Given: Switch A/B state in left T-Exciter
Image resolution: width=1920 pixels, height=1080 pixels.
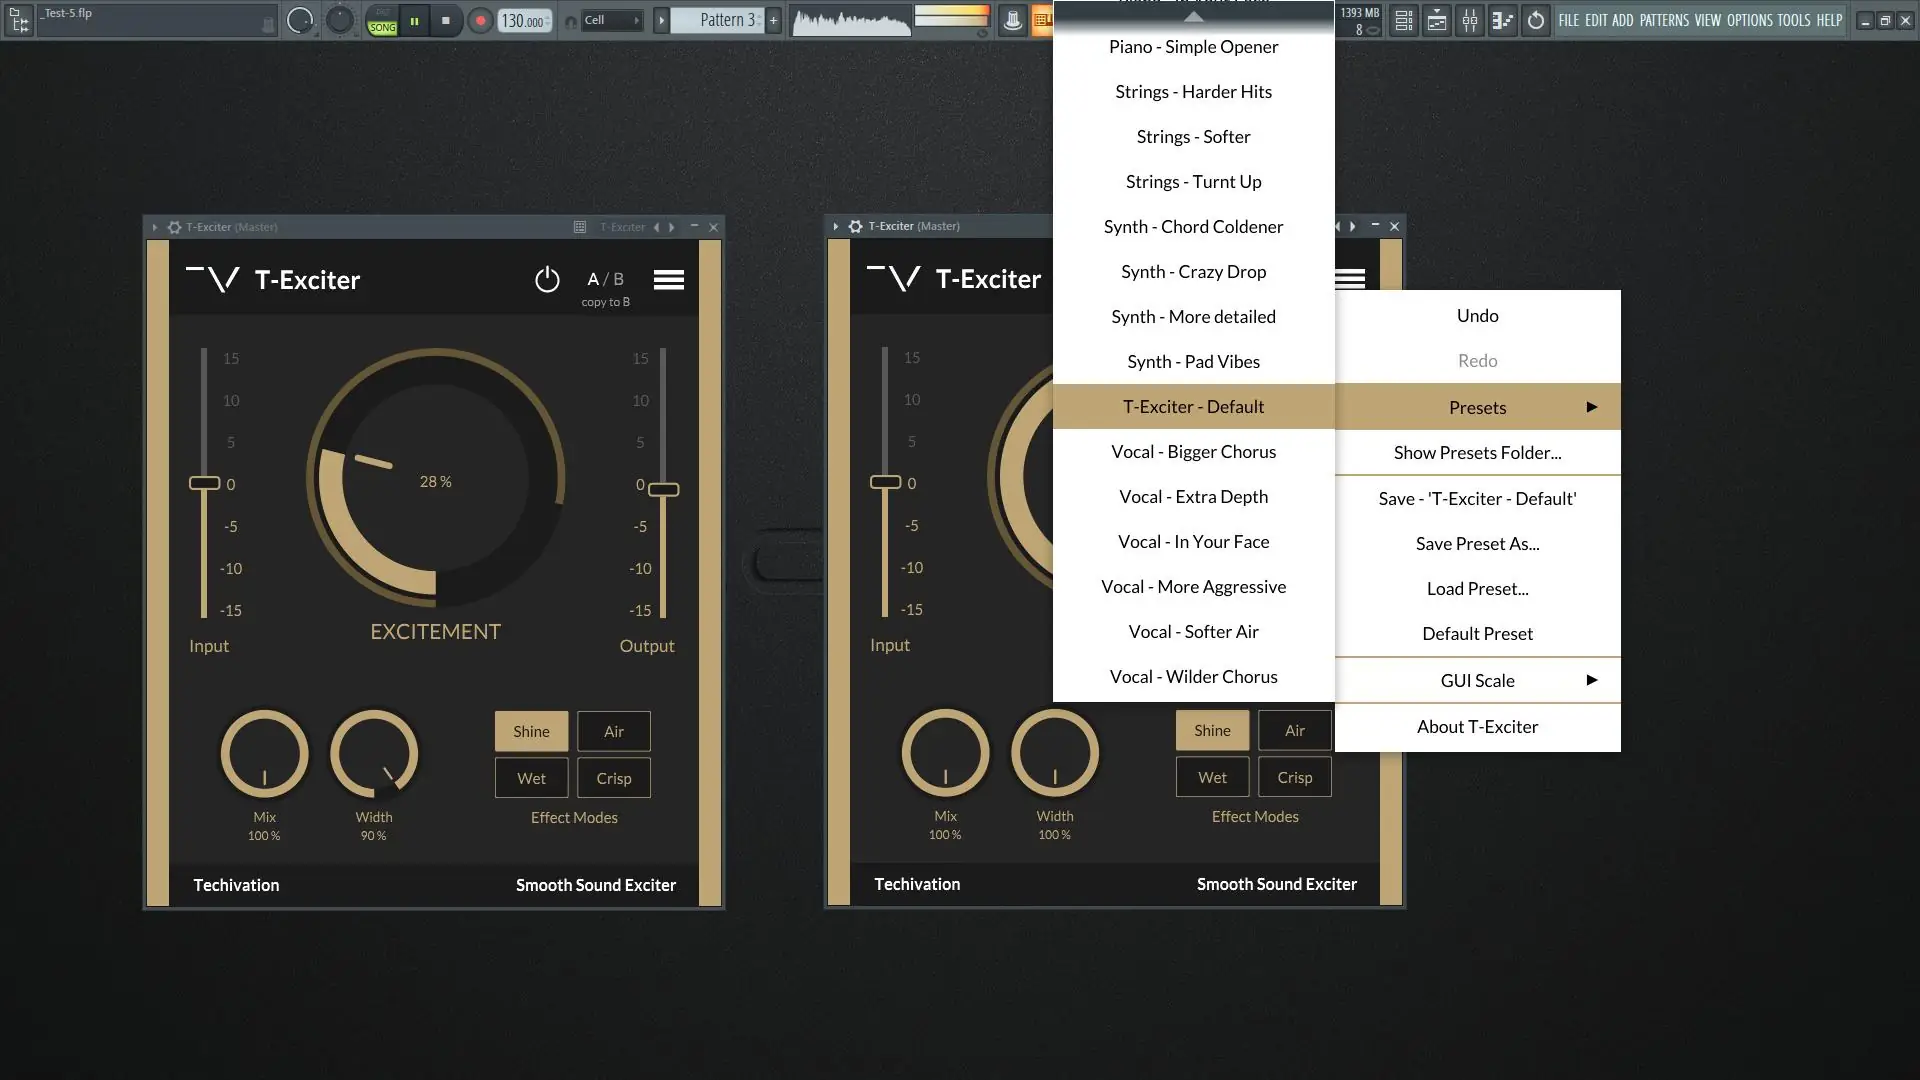Looking at the screenshot, I should point(605,279).
